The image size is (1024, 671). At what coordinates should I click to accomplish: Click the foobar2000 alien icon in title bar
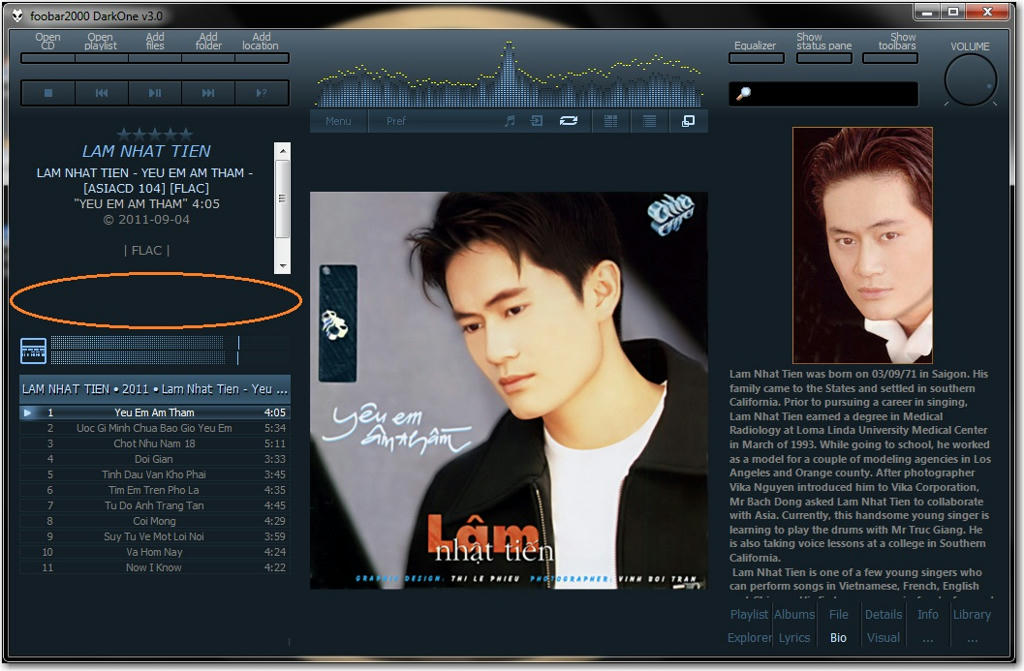[x=18, y=15]
